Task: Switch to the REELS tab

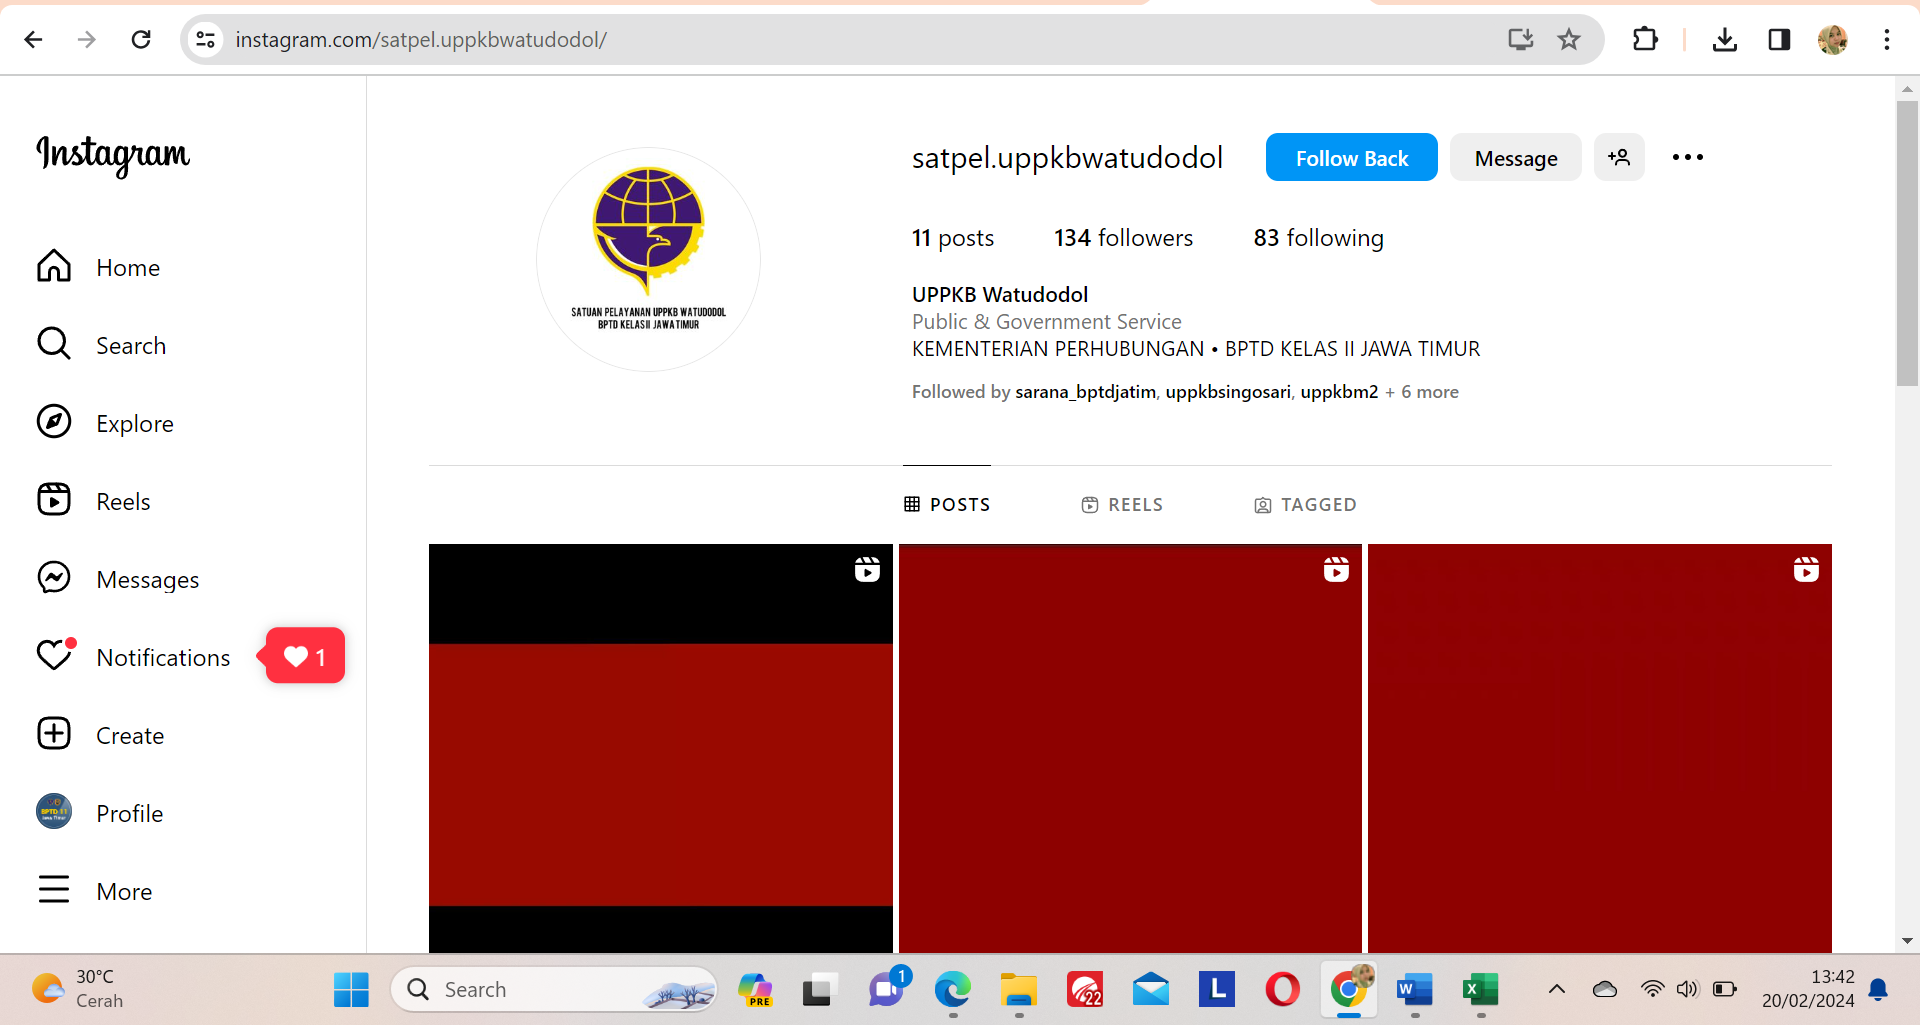Action: (1122, 505)
